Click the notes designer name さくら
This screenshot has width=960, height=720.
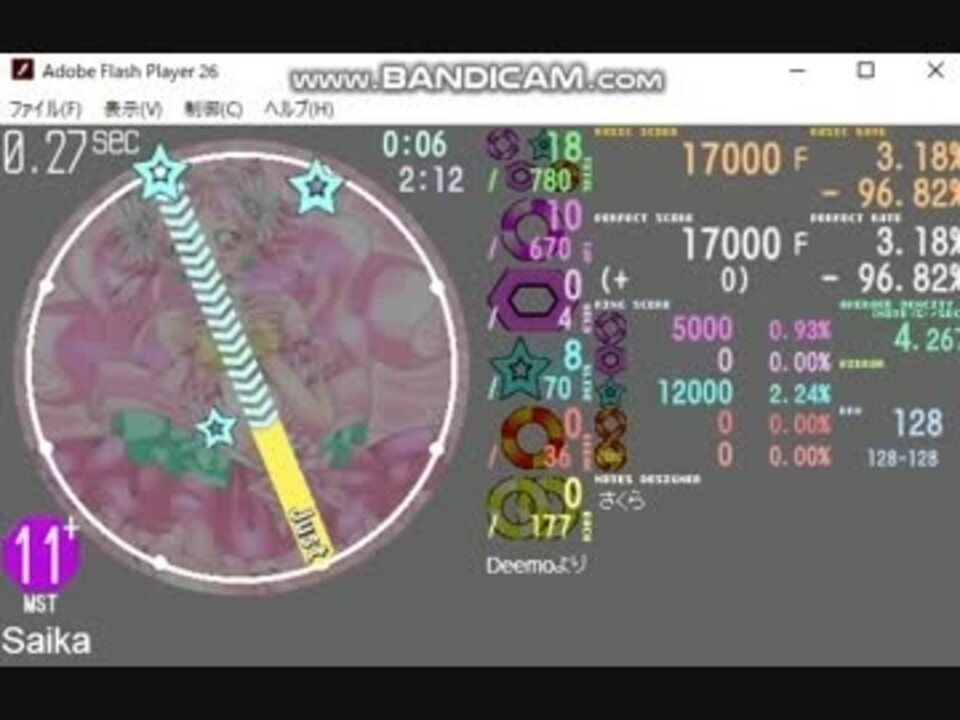click(621, 500)
